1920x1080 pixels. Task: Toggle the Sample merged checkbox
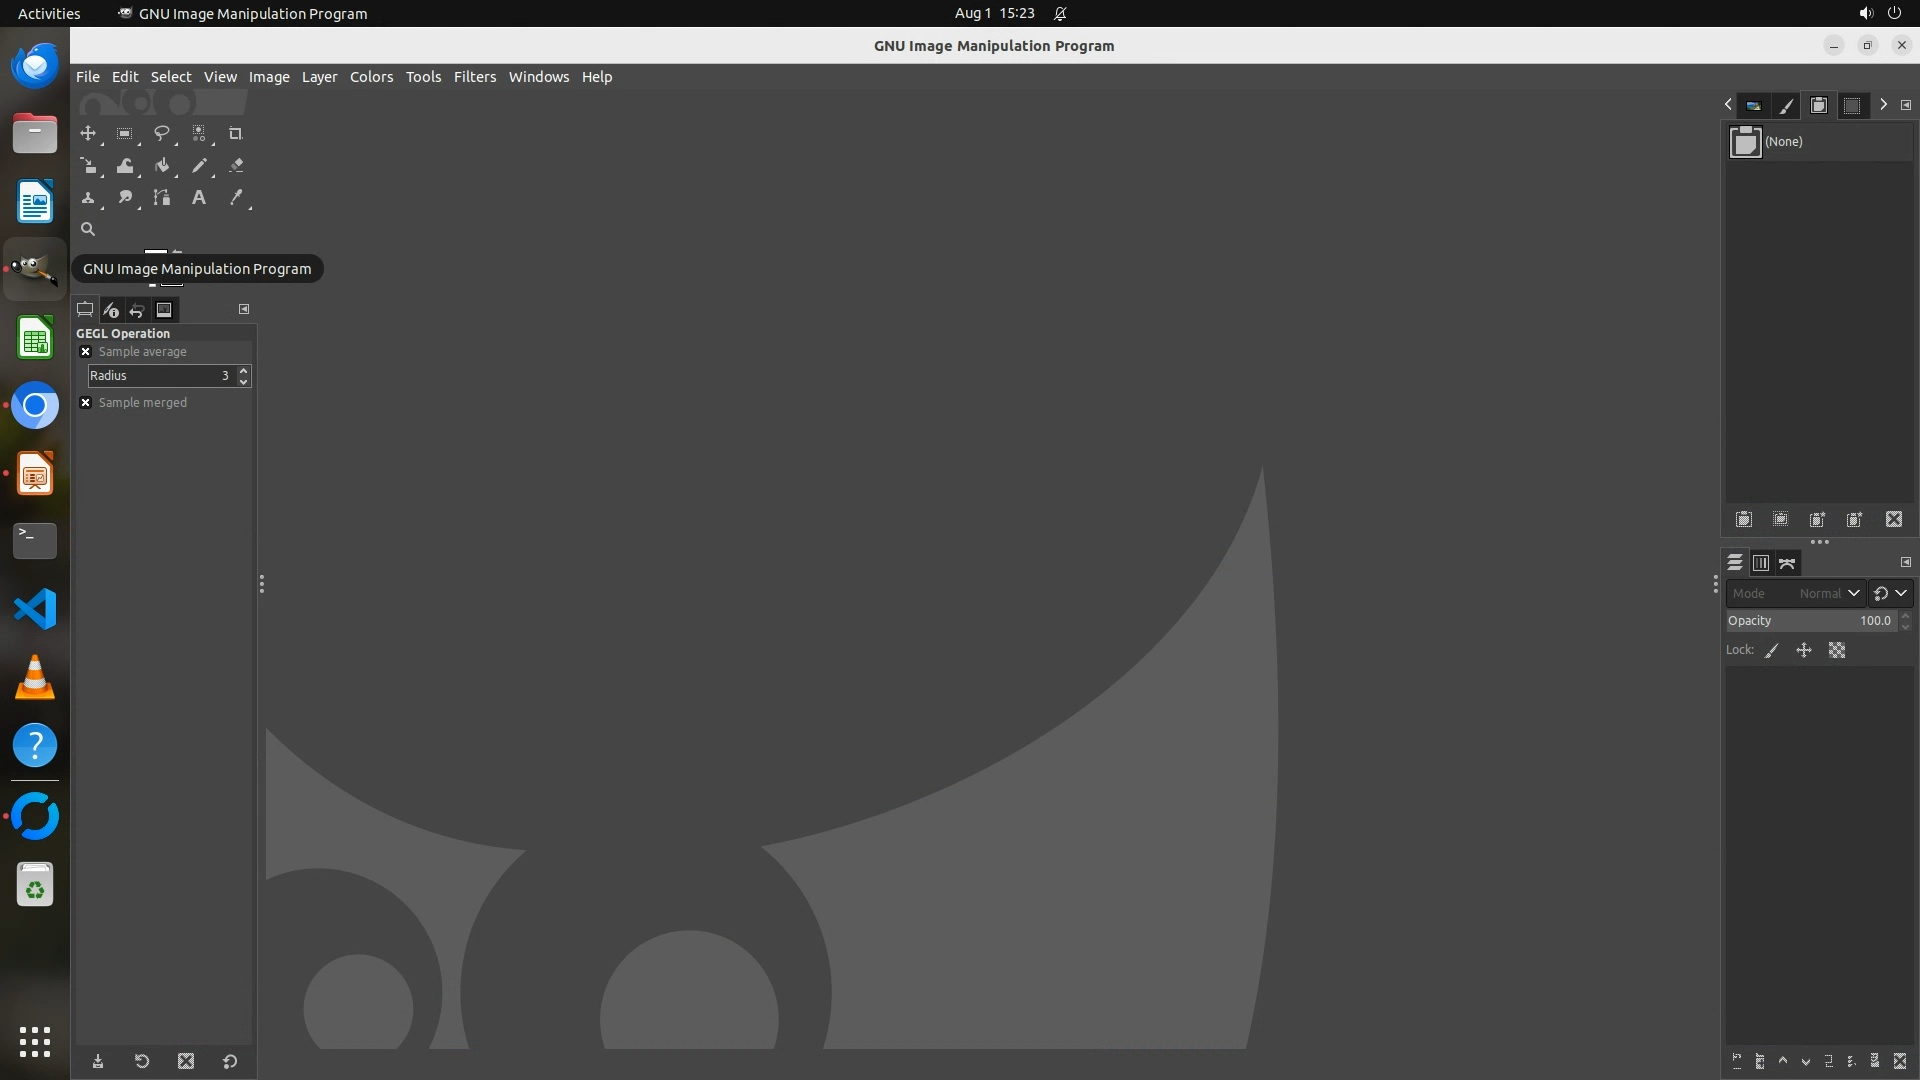86,403
